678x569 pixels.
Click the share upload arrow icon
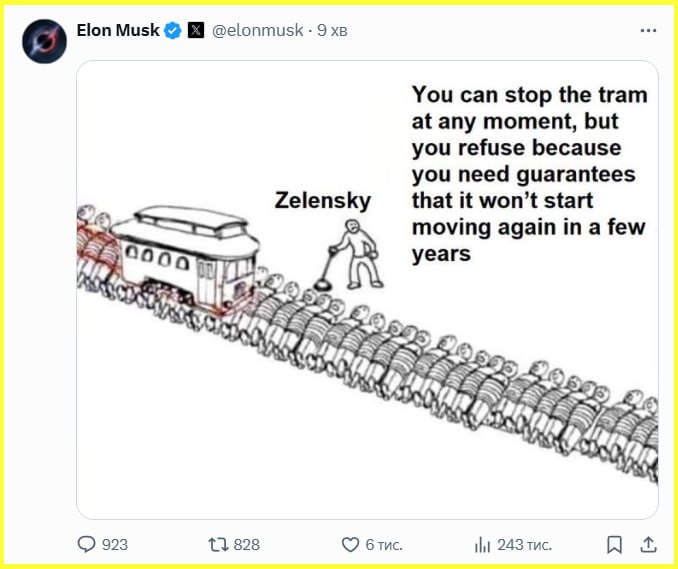coord(648,544)
